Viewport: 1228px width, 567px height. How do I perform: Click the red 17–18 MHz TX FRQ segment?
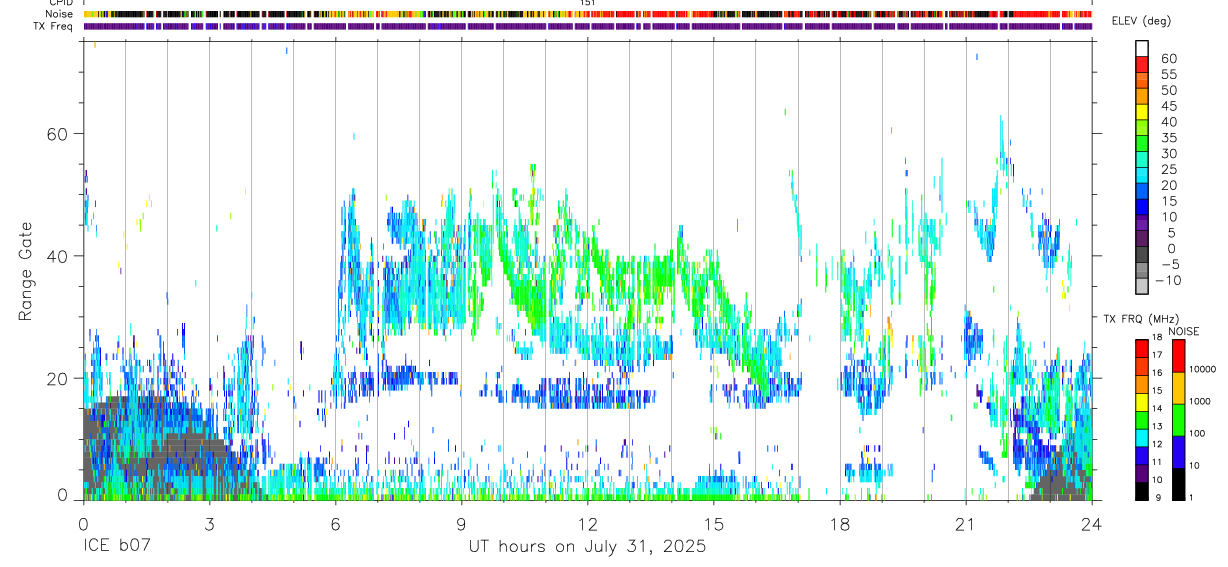[x=1142, y=348]
